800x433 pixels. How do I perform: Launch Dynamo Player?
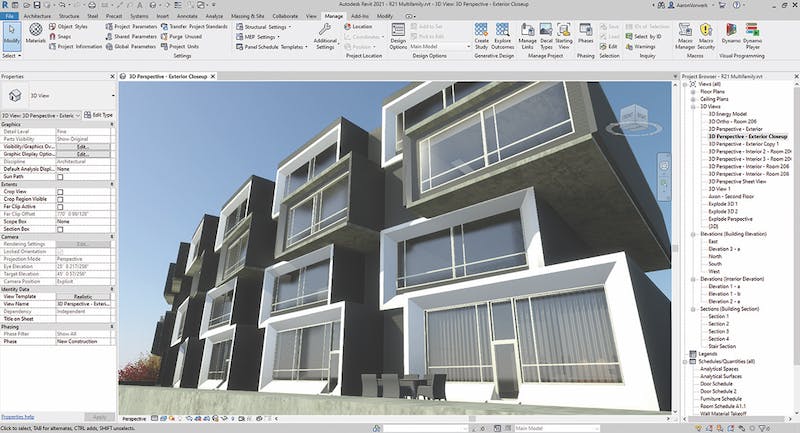click(x=753, y=36)
